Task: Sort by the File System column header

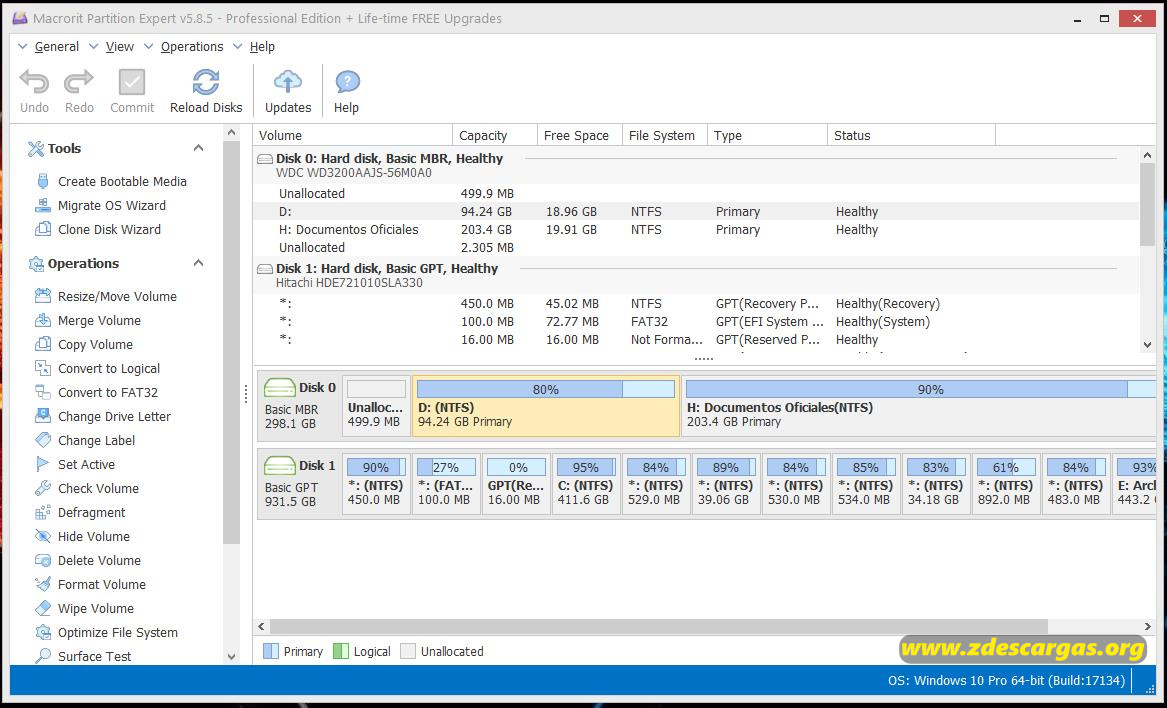Action: pyautogui.click(x=665, y=135)
